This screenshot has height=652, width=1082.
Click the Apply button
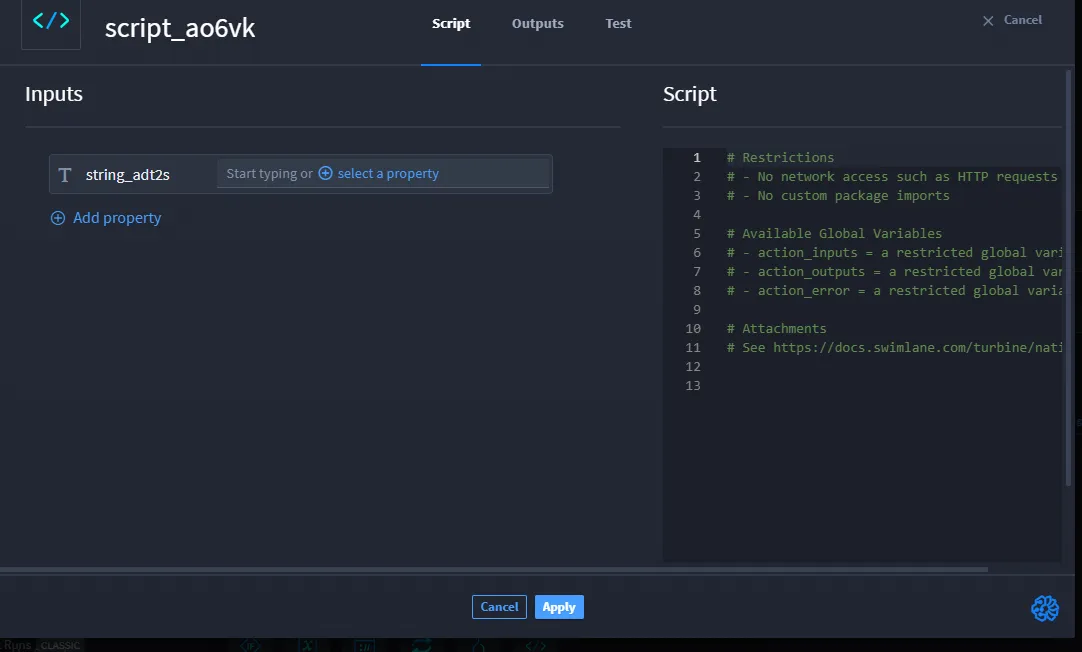[x=559, y=607]
